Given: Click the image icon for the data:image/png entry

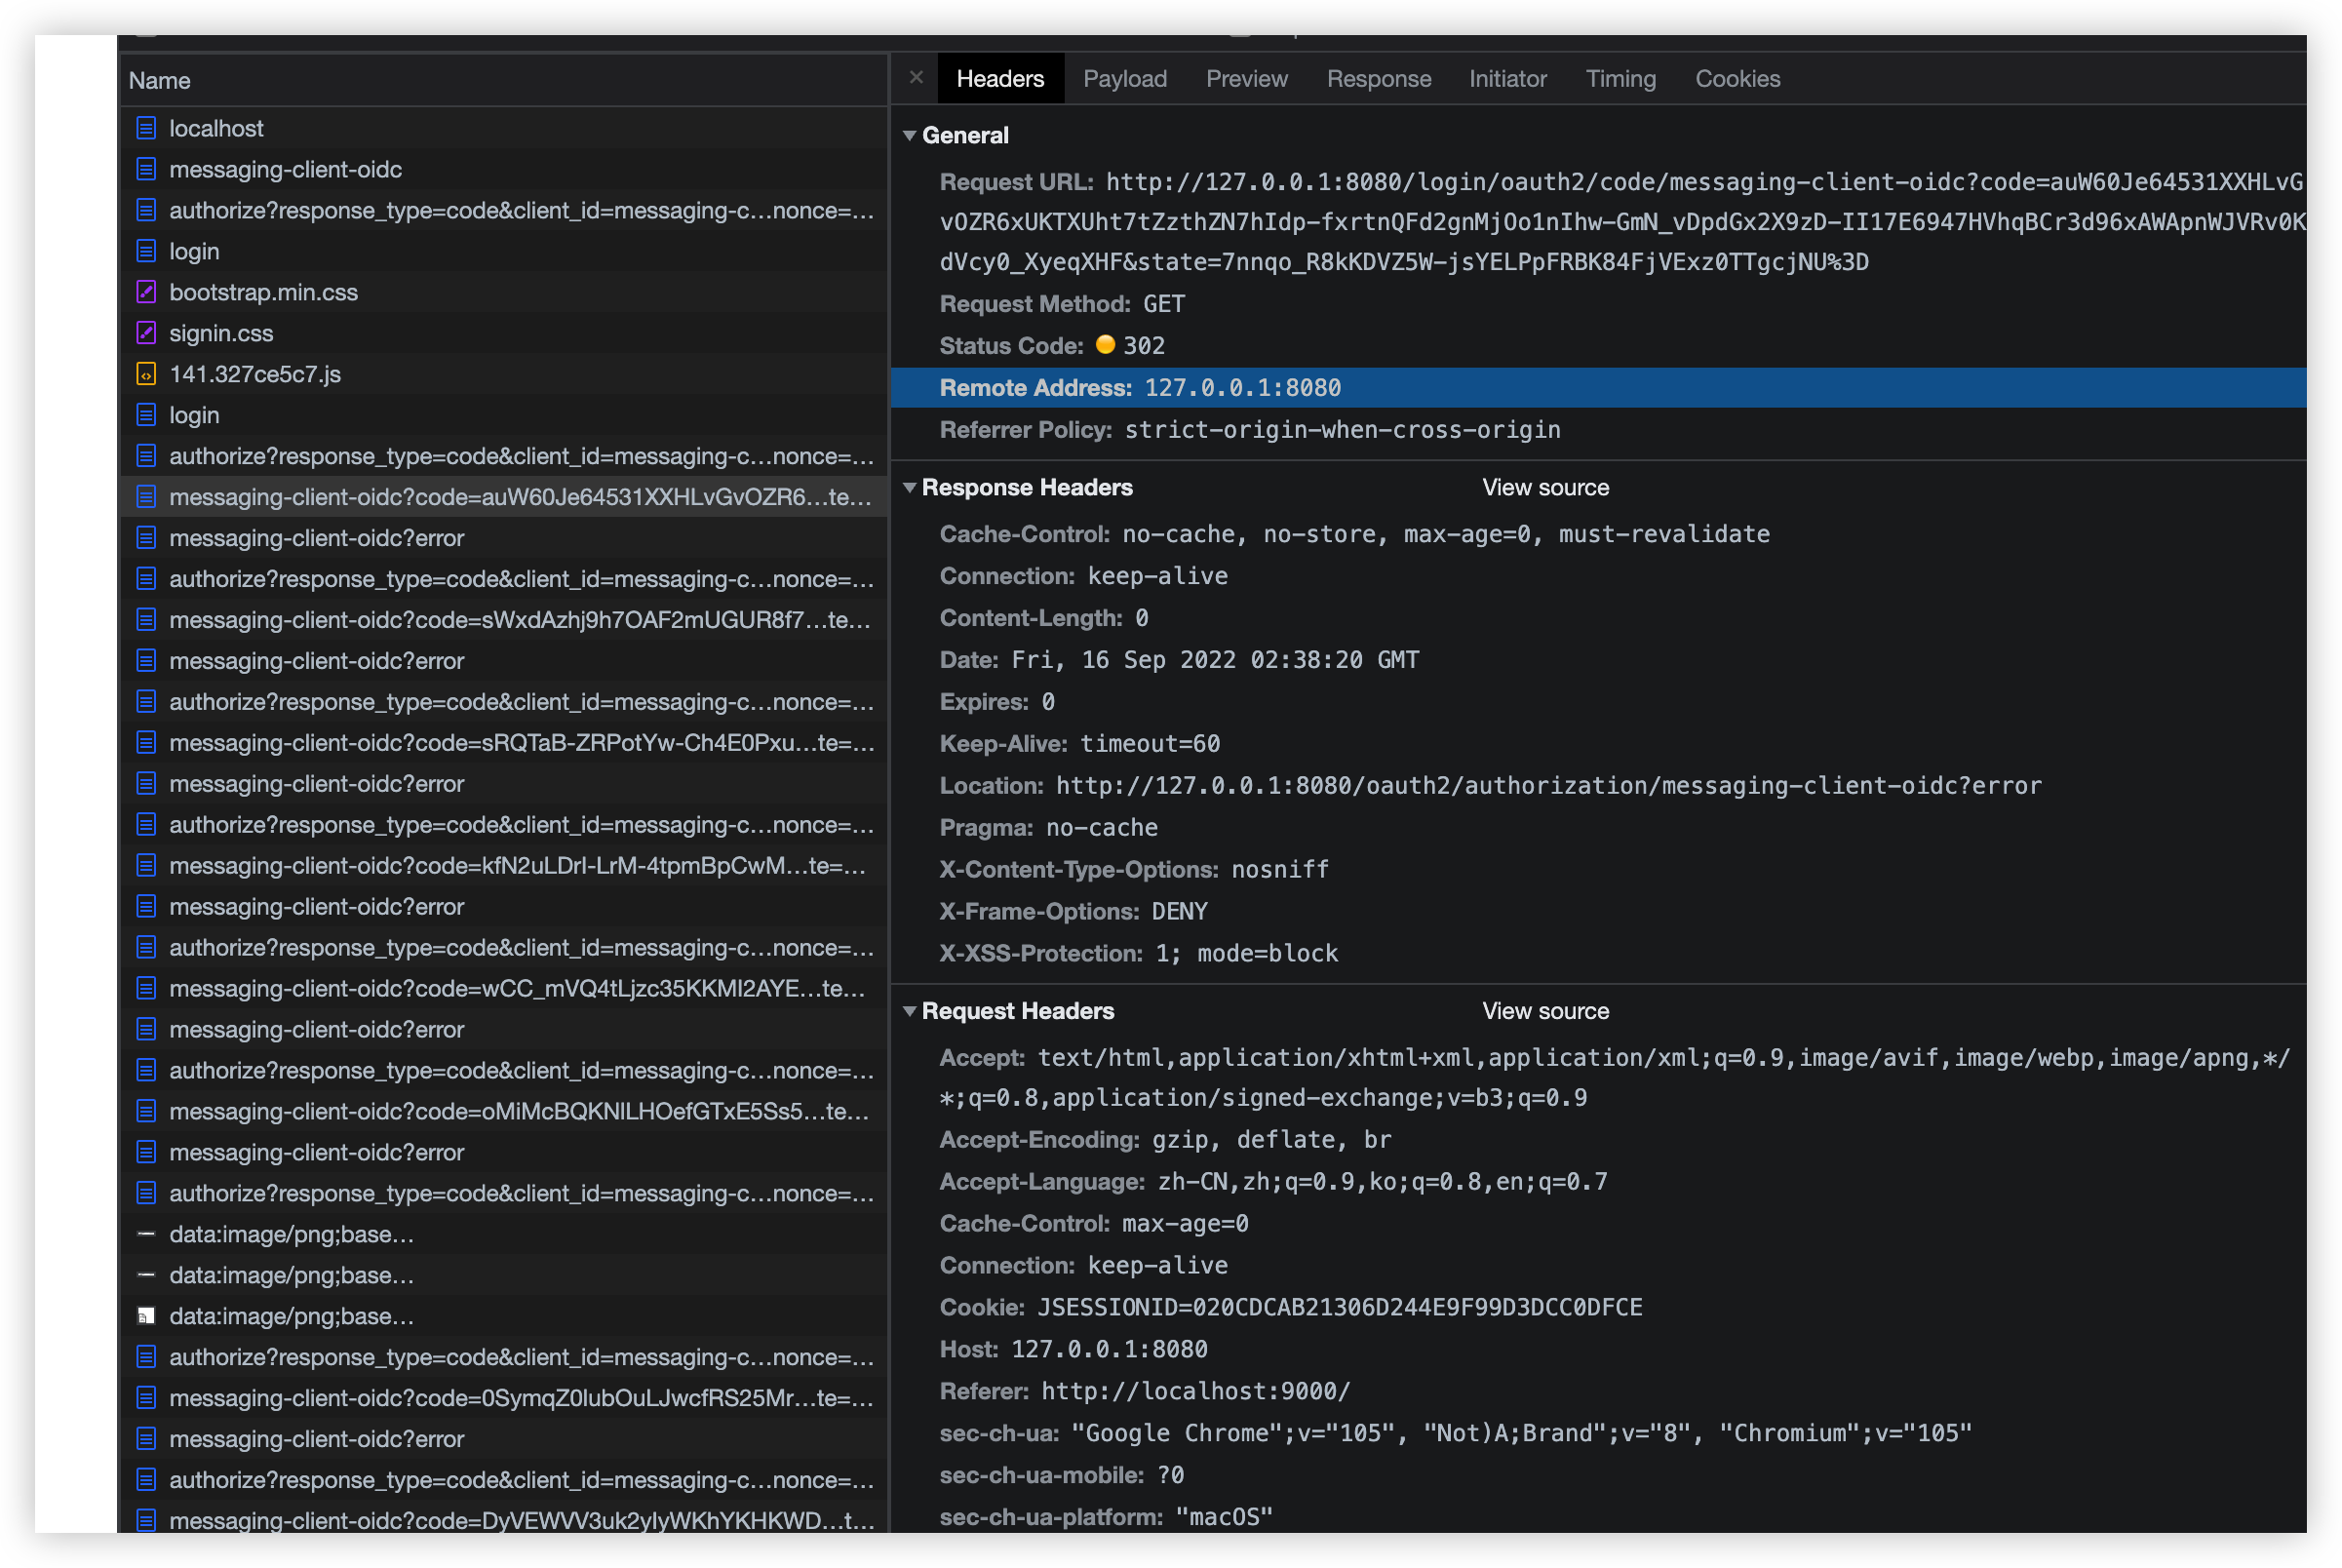Looking at the screenshot, I should (x=146, y=1316).
